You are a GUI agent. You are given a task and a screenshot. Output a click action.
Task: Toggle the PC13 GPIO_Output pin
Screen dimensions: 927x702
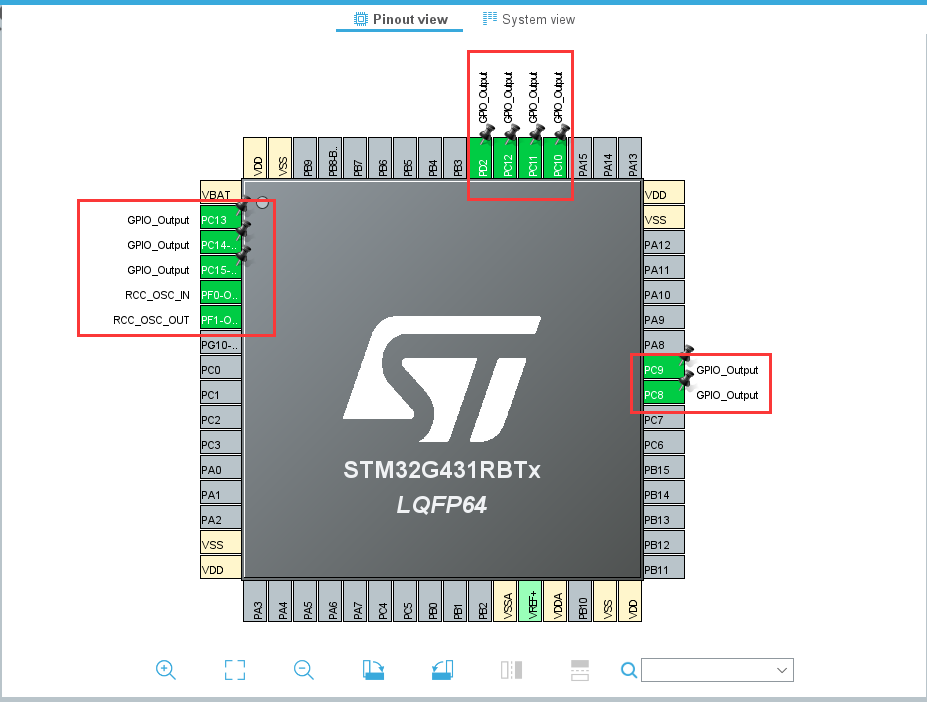click(x=219, y=219)
